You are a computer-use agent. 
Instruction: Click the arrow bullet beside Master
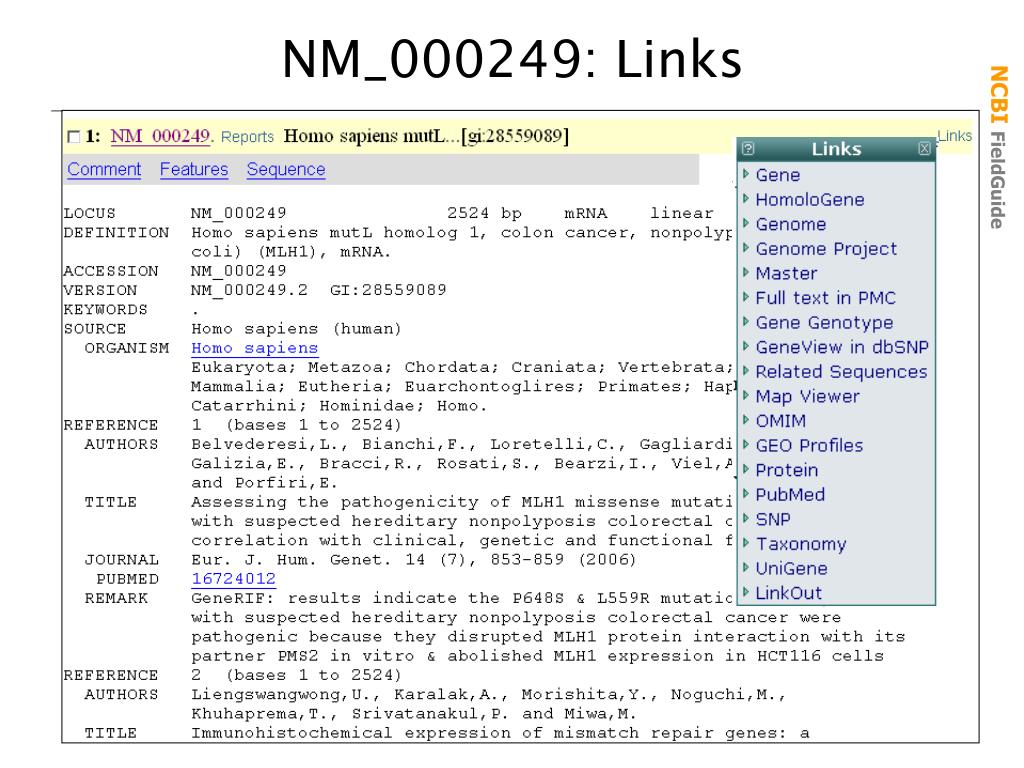pyautogui.click(x=746, y=272)
